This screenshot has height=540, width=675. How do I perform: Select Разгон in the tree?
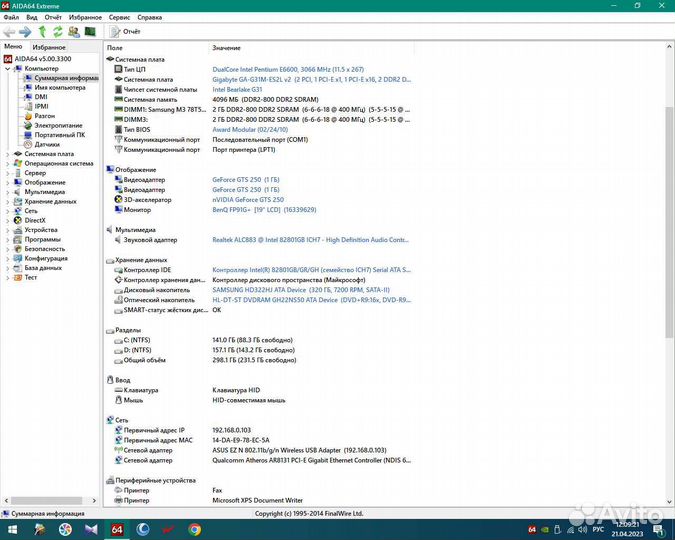(44, 116)
